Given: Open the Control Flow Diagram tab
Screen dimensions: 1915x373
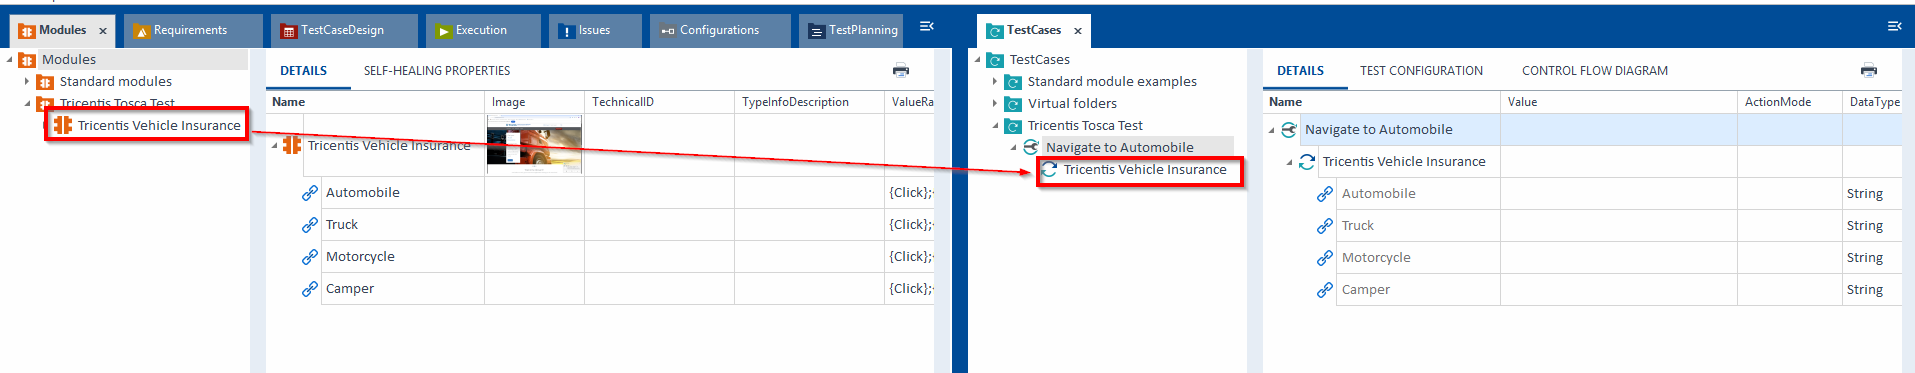Looking at the screenshot, I should point(1595,71).
